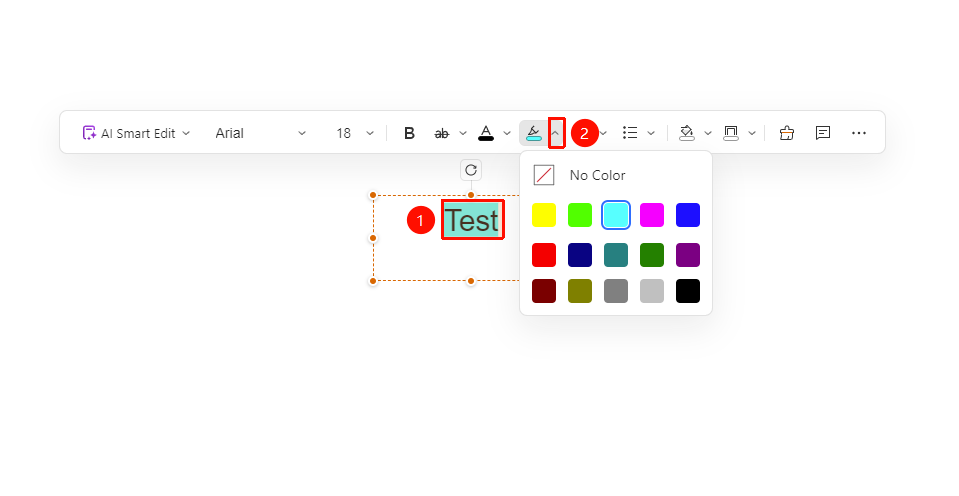
Task: Expand the font color dropdown arrow
Action: tap(507, 133)
